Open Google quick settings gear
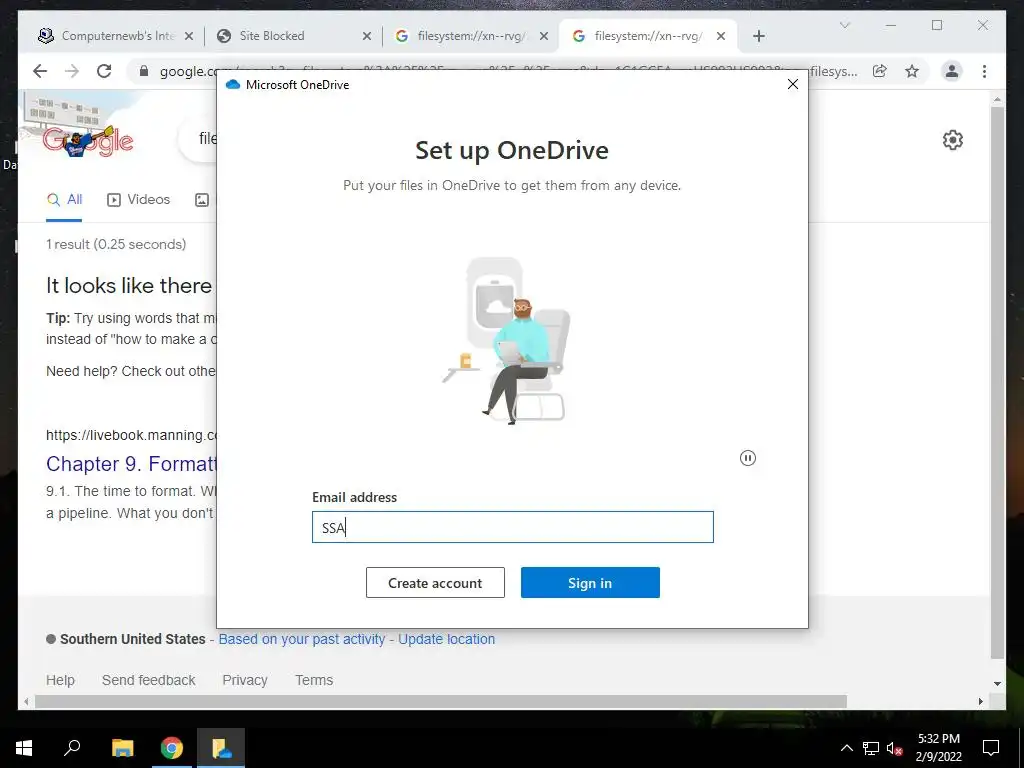The image size is (1024, 768). [953, 139]
